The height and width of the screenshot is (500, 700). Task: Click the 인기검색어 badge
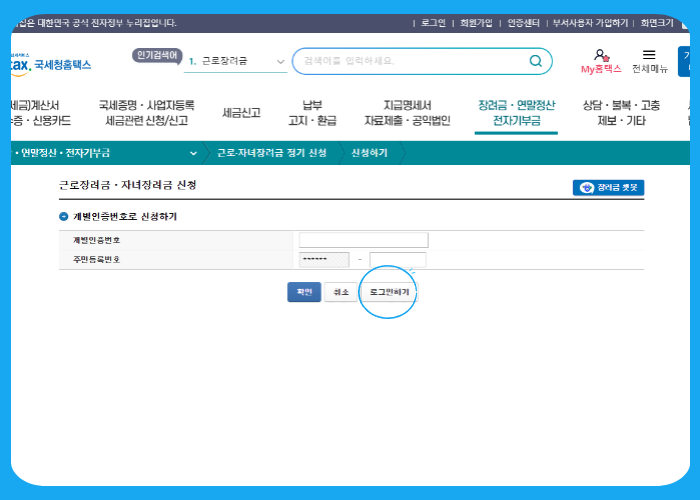click(x=157, y=56)
